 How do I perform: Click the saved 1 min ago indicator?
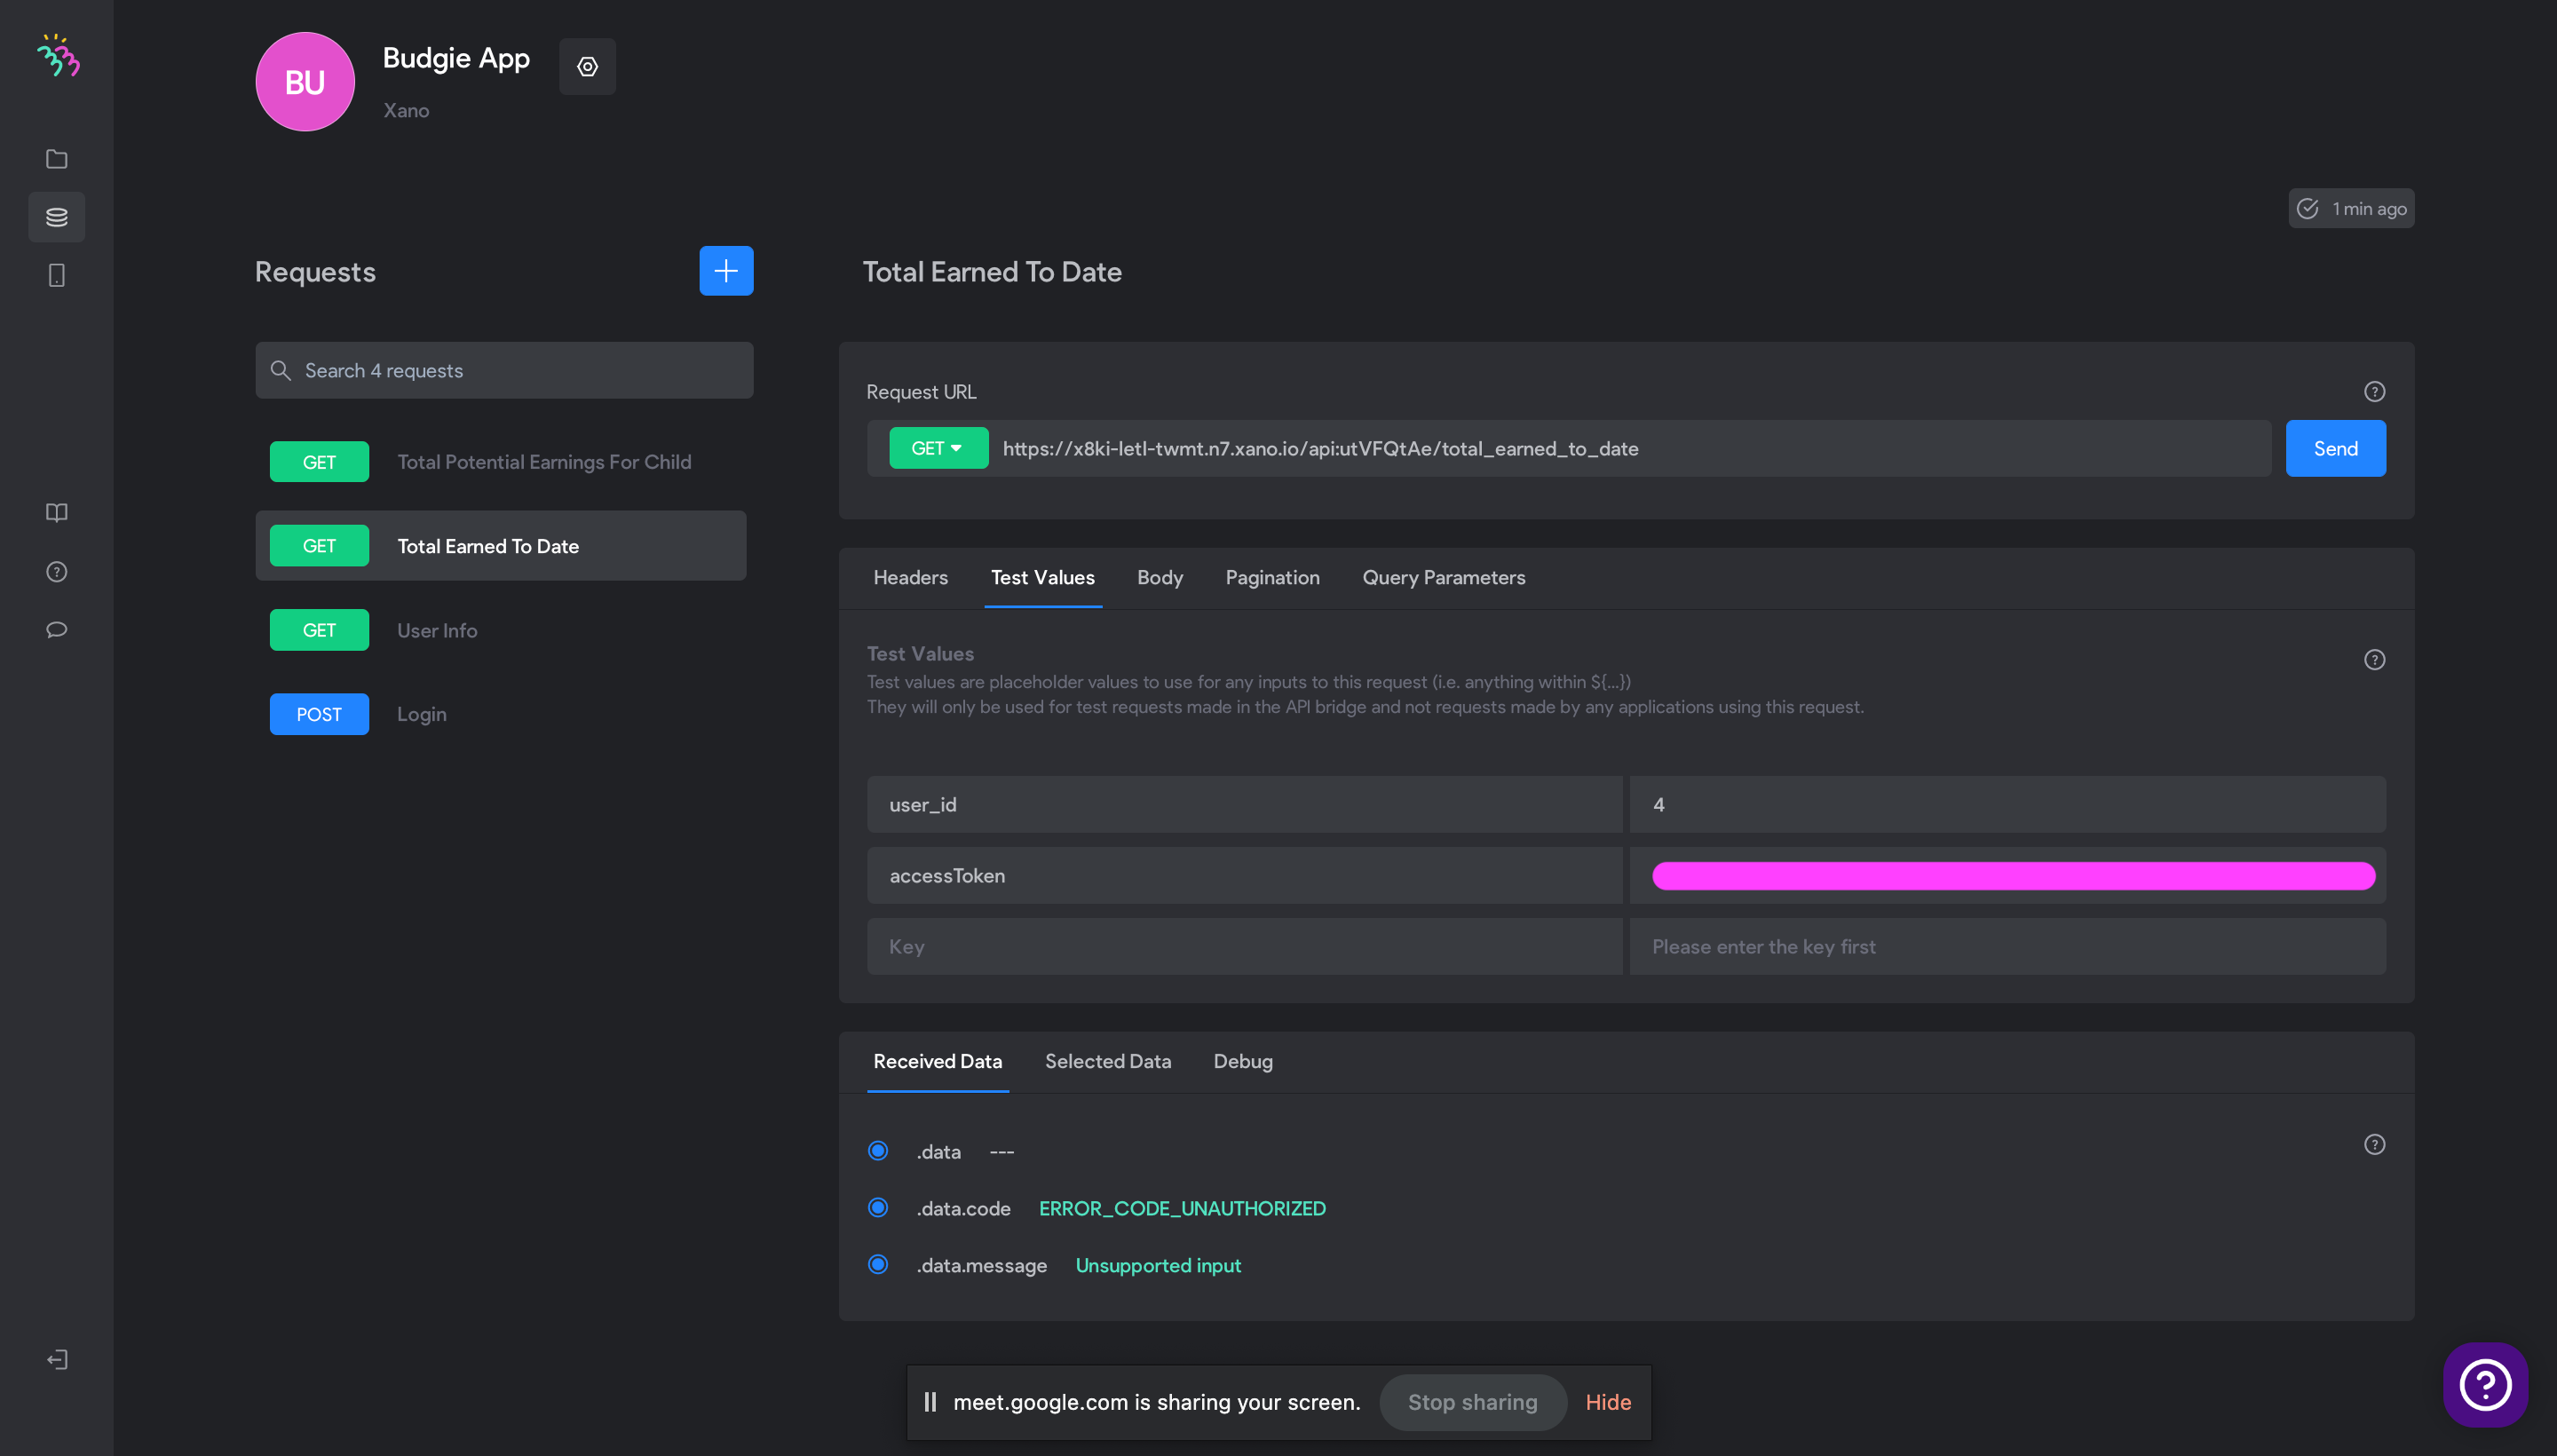coord(2351,209)
